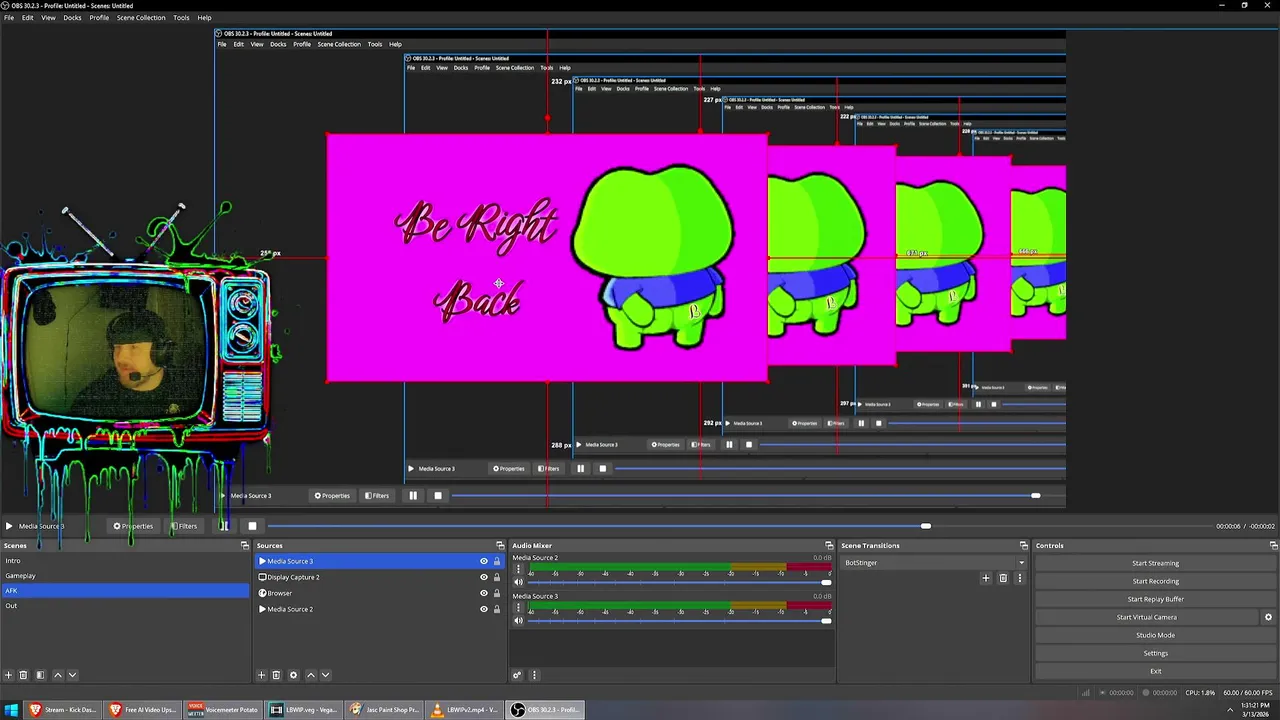This screenshot has height=720, width=1280.
Task: Select the Intro scene
Action: 124,561
